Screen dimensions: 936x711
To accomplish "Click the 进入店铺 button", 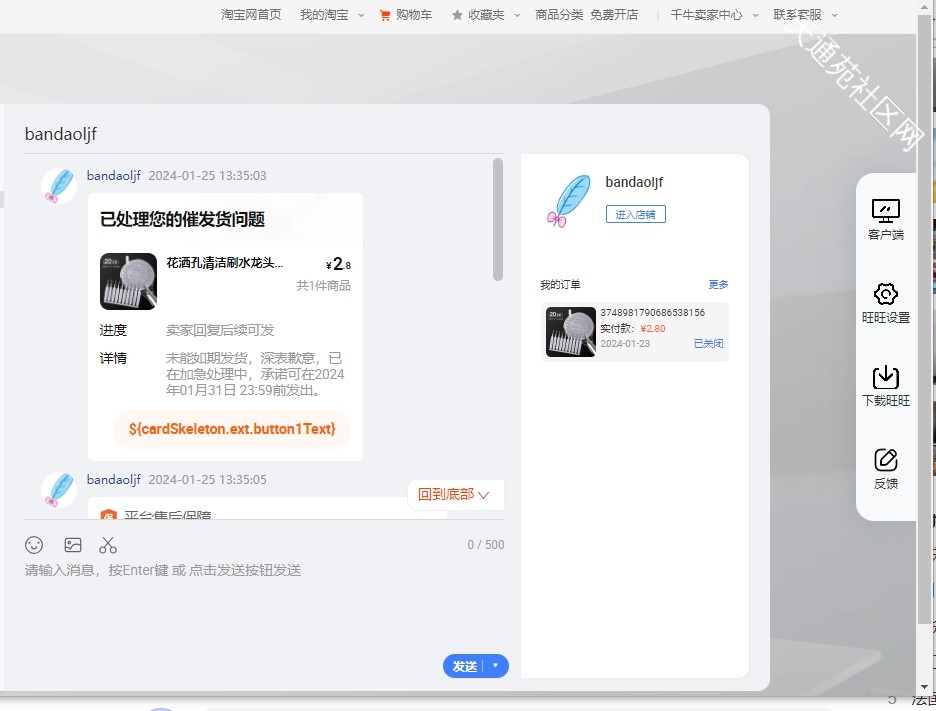I will pyautogui.click(x=636, y=214).
